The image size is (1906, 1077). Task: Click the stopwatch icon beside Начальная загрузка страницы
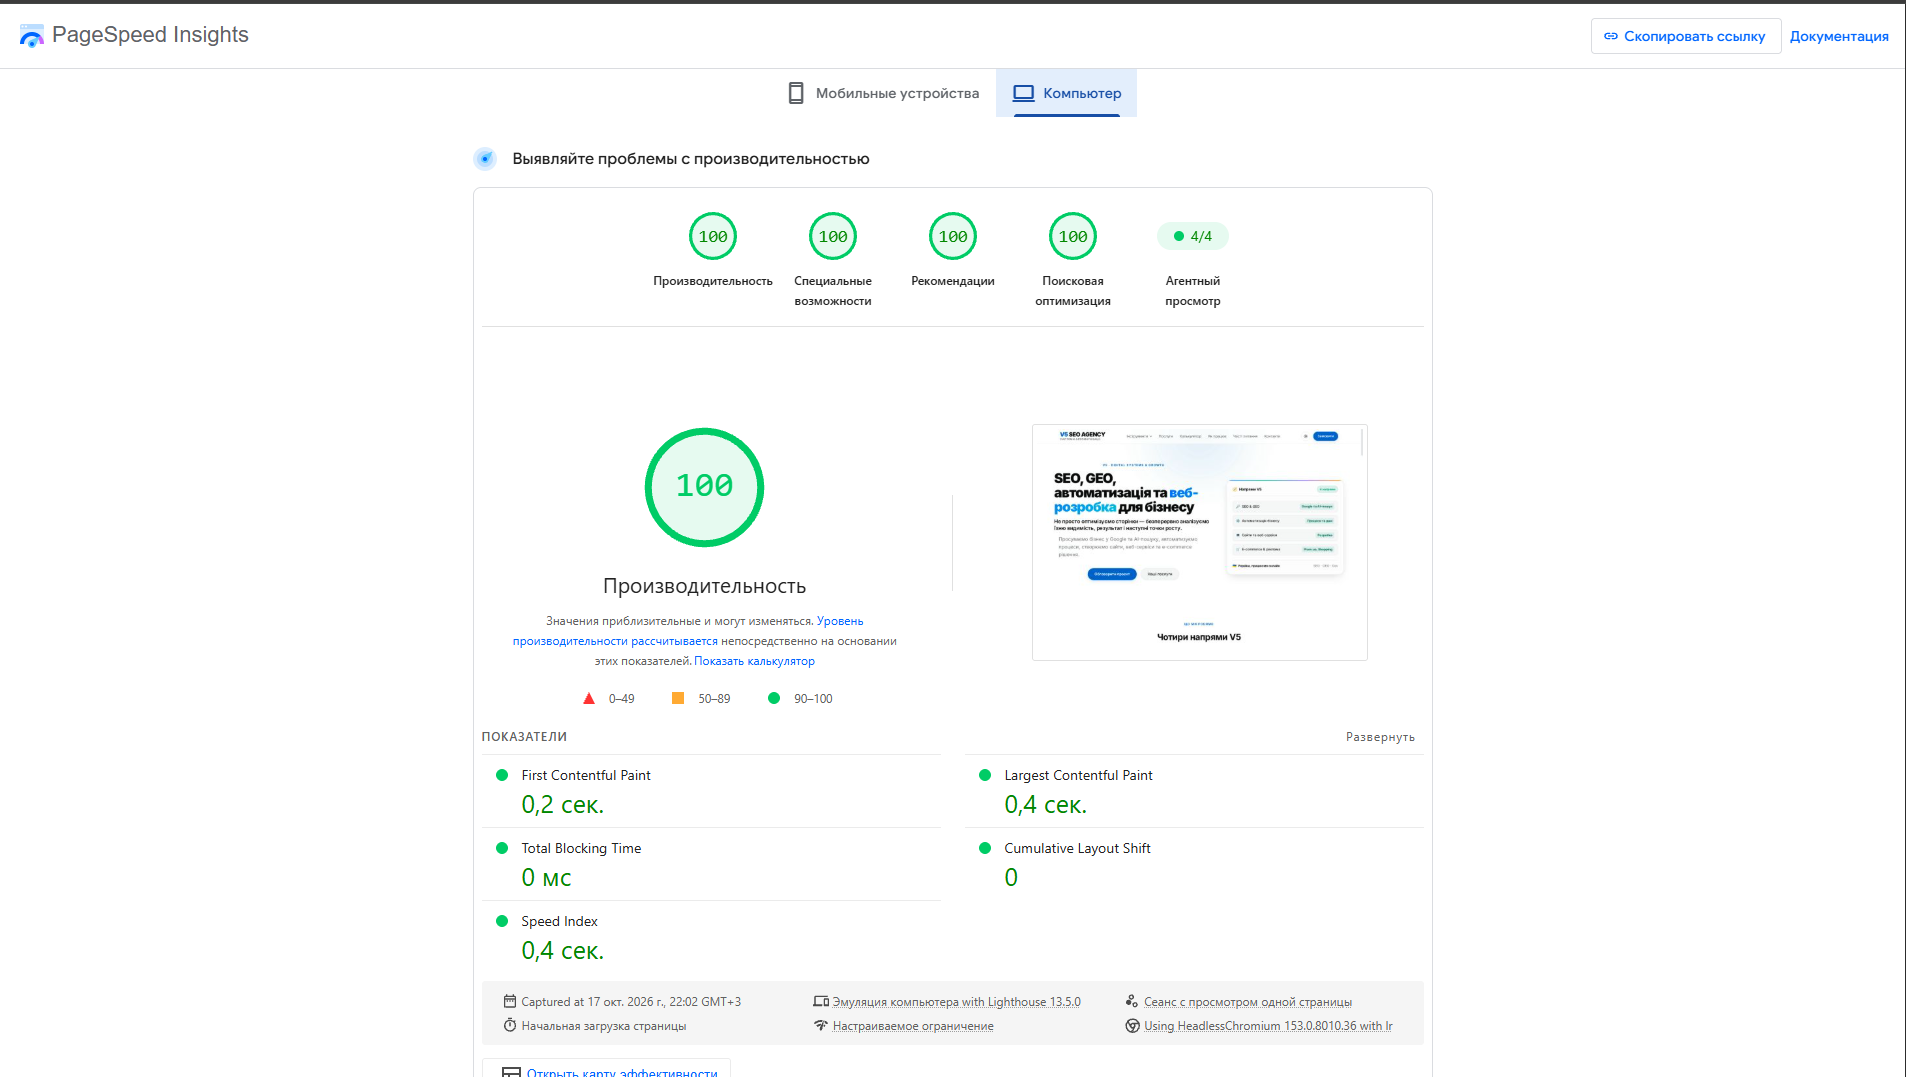510,1025
